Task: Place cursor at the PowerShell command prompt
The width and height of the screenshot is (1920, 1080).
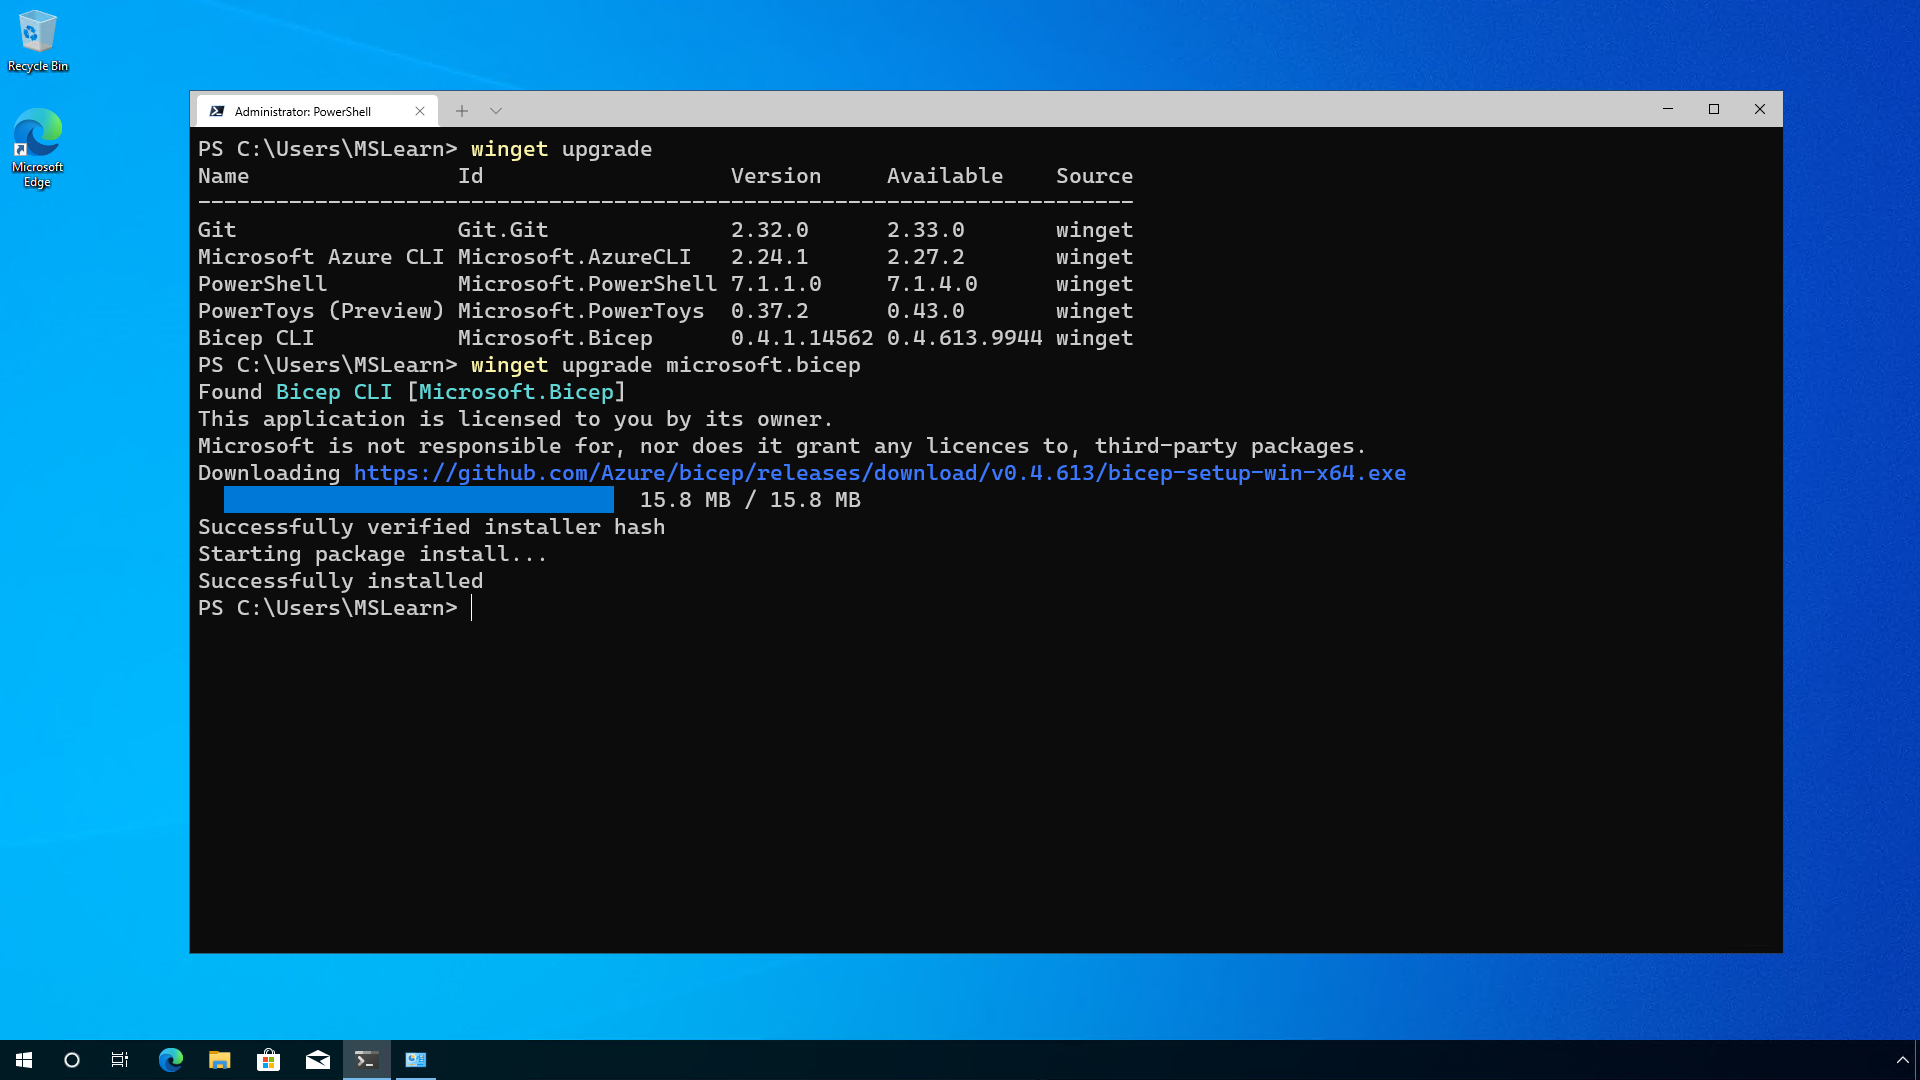Action: coord(472,607)
